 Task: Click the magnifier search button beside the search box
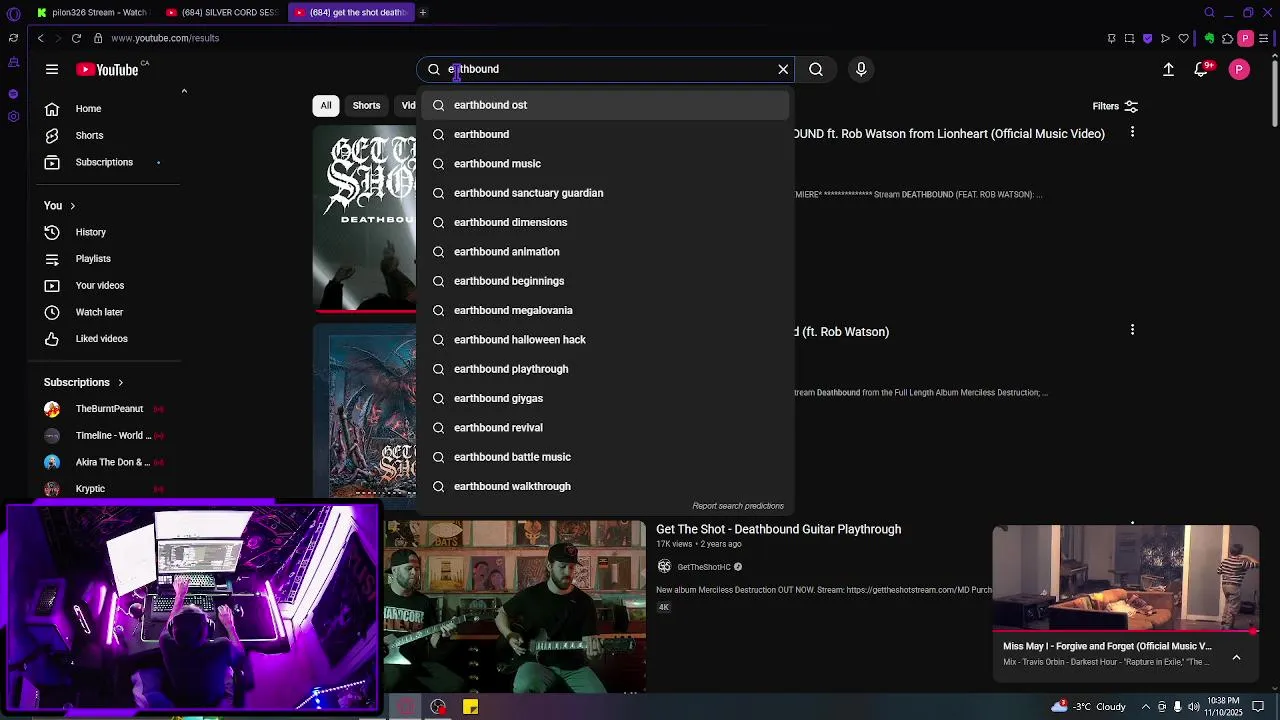(816, 69)
